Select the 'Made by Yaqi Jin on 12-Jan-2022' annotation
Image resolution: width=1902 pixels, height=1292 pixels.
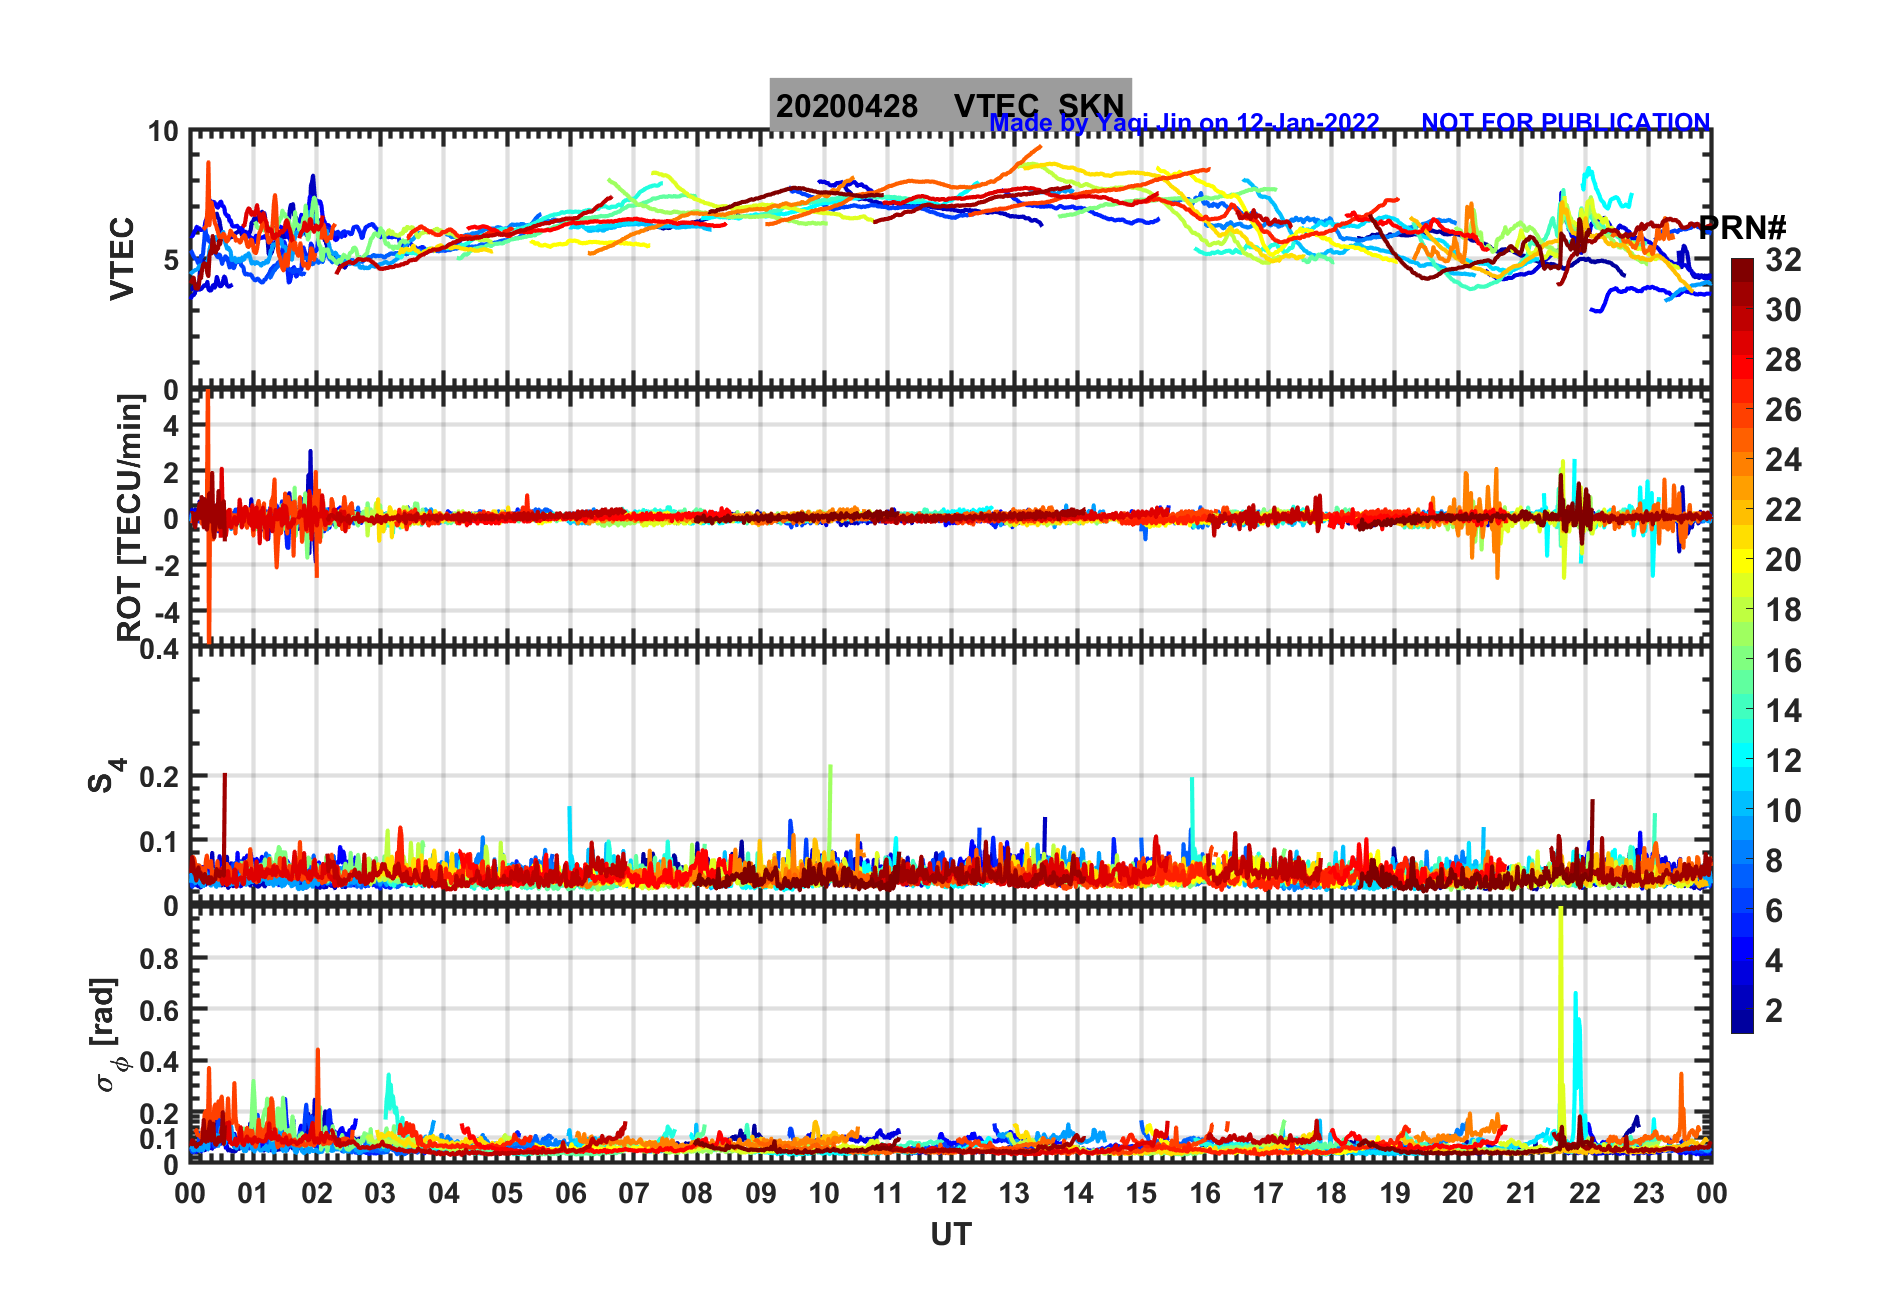[x=1184, y=123]
